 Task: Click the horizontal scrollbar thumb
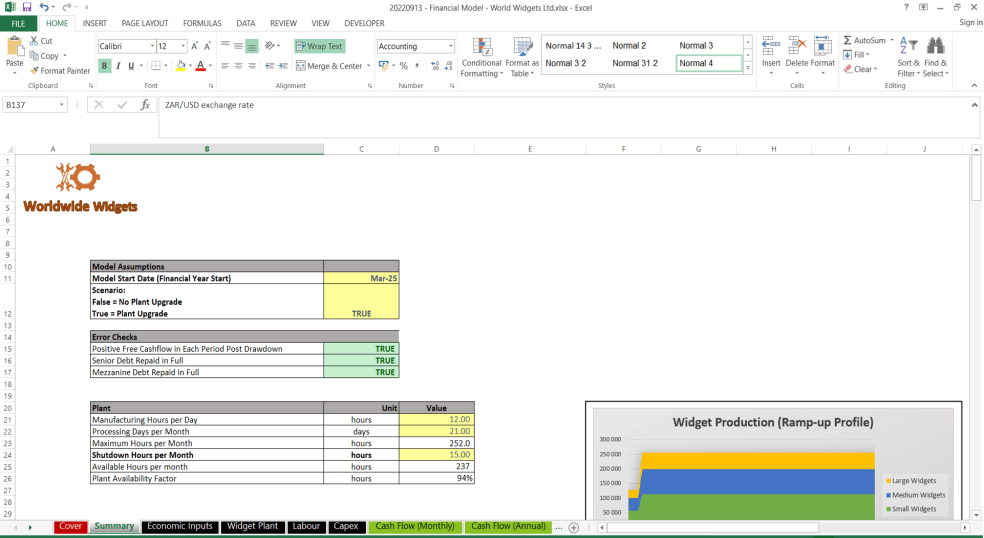tap(712, 527)
